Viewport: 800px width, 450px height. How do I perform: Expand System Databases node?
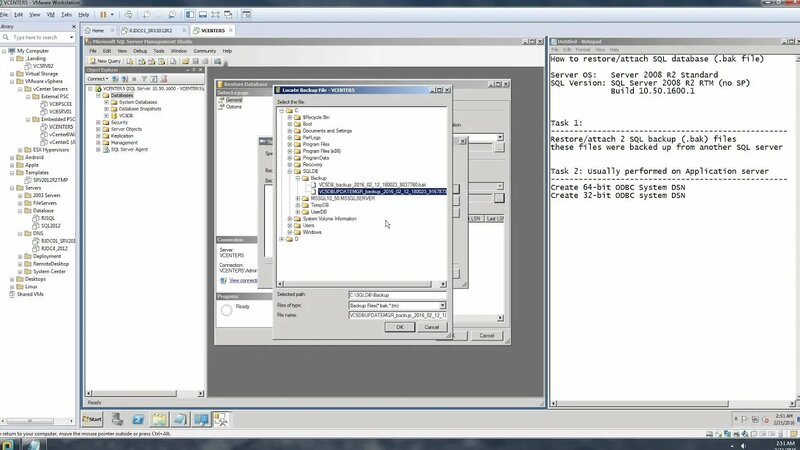107,102
